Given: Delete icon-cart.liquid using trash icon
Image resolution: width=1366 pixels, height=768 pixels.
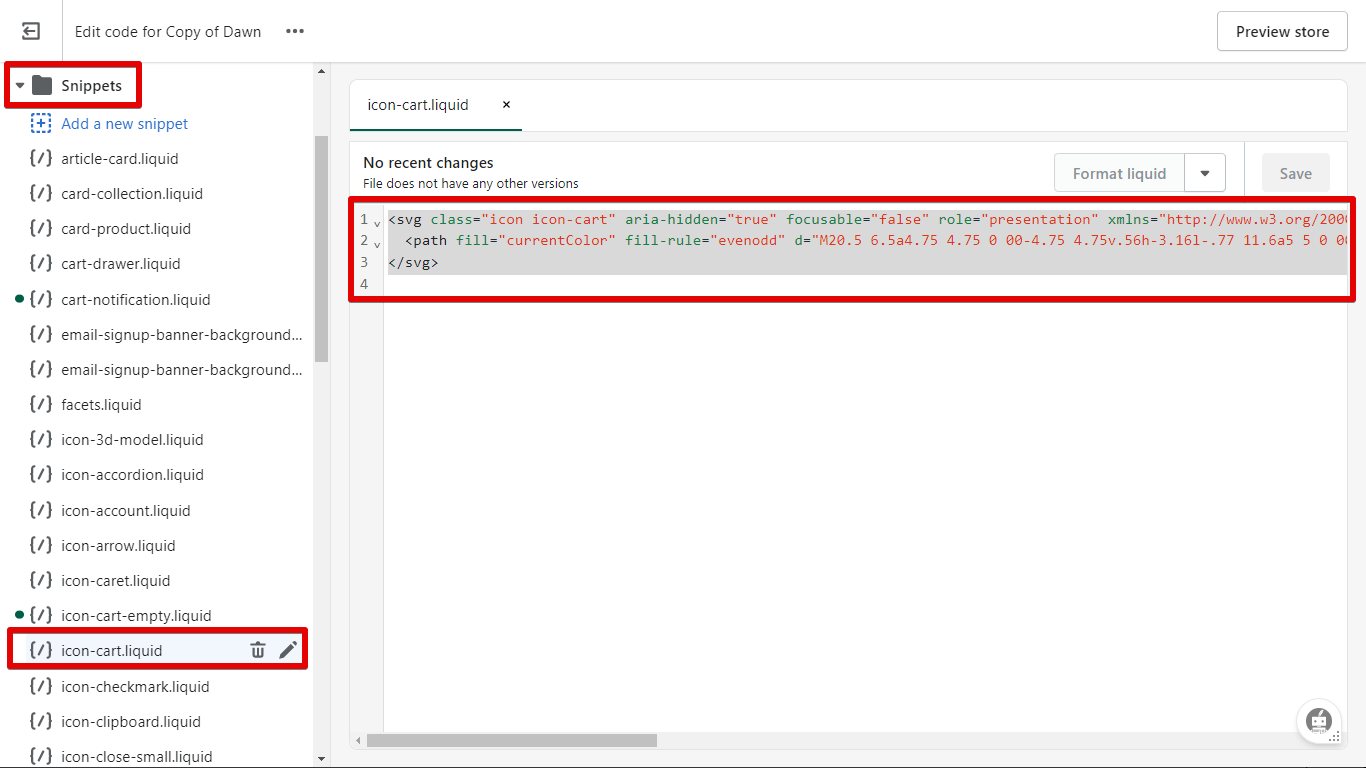Looking at the screenshot, I should click(258, 650).
